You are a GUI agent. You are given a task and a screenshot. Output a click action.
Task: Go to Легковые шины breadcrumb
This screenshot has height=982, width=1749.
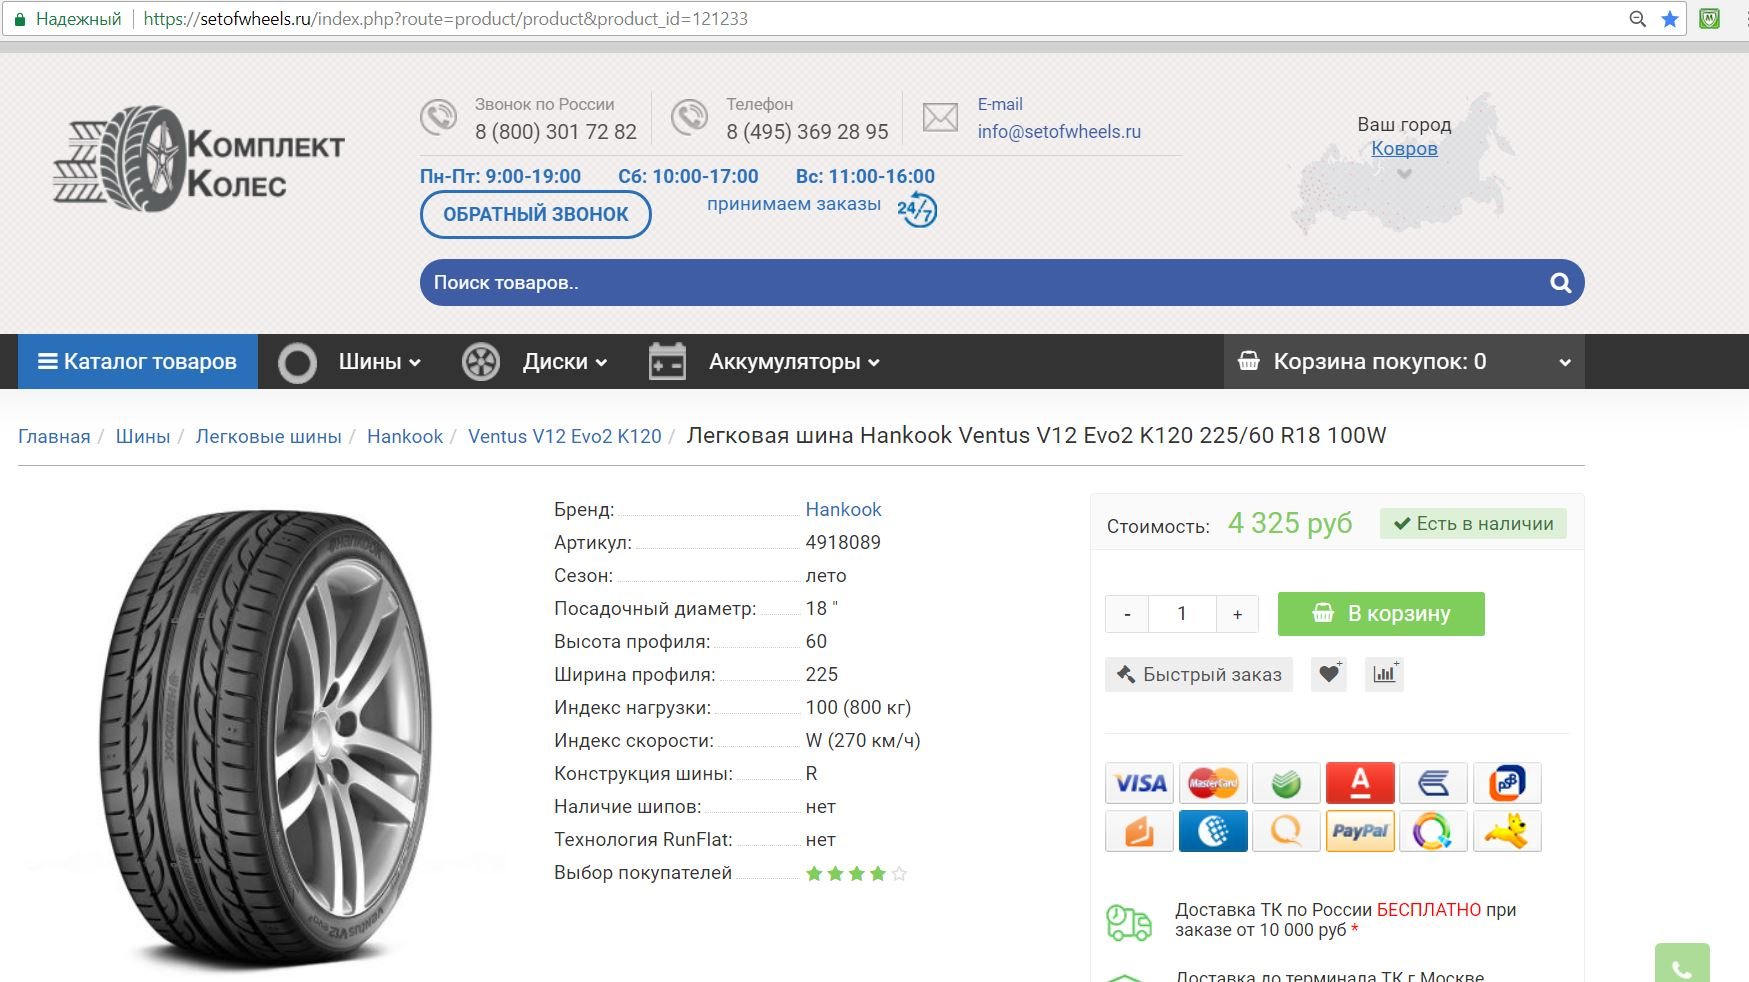coord(268,436)
